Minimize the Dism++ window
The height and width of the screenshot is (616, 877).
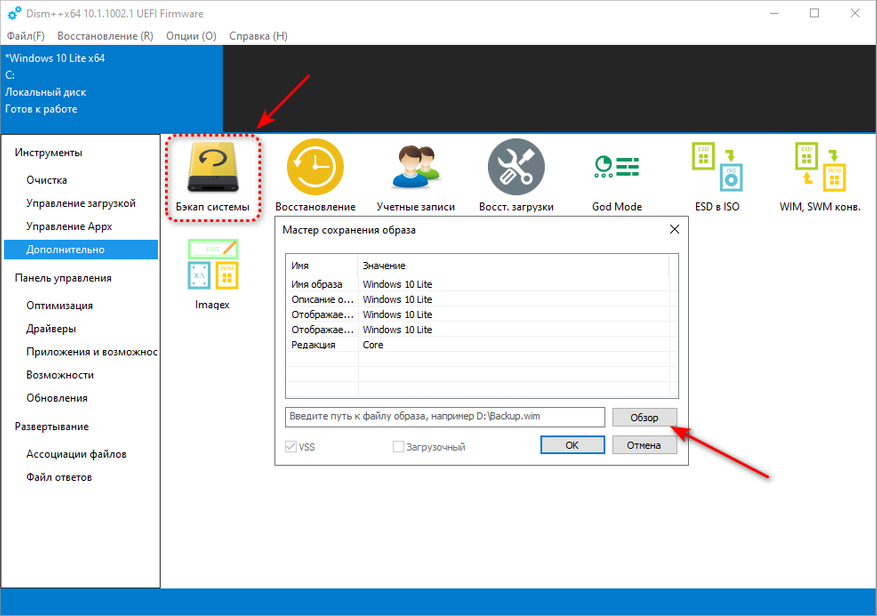click(x=774, y=13)
